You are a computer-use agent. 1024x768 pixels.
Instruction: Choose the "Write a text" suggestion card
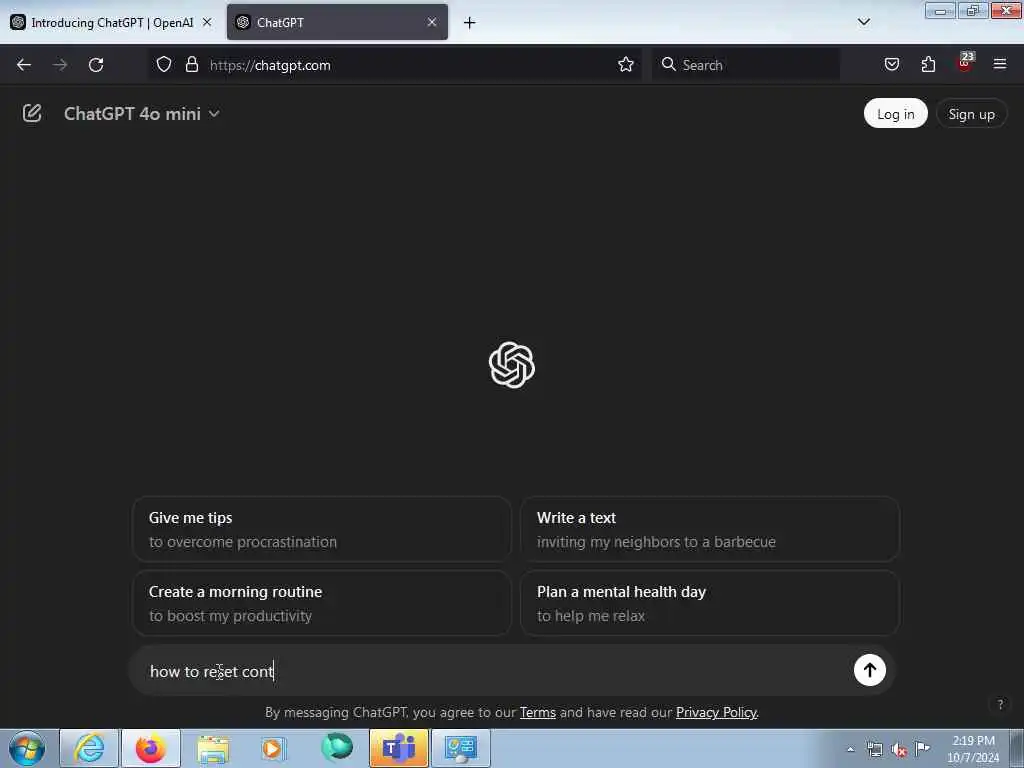click(x=710, y=529)
